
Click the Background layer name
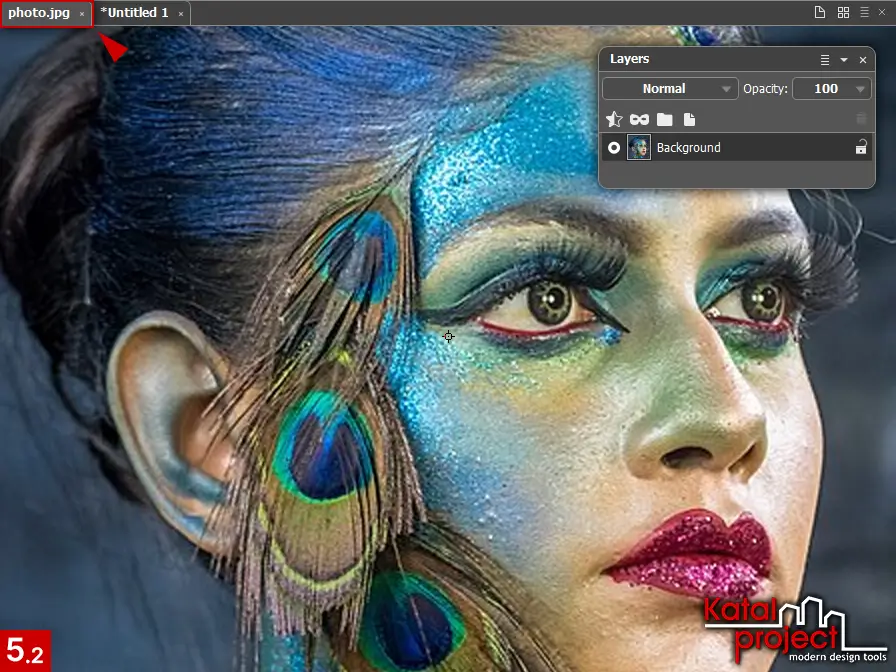pyautogui.click(x=688, y=148)
